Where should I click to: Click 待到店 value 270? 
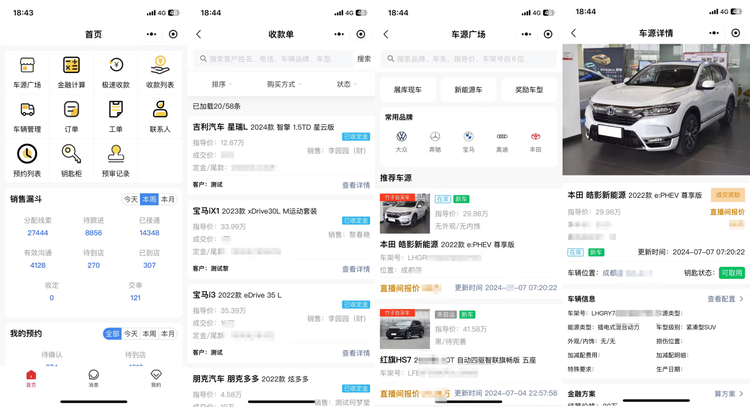[93, 265]
